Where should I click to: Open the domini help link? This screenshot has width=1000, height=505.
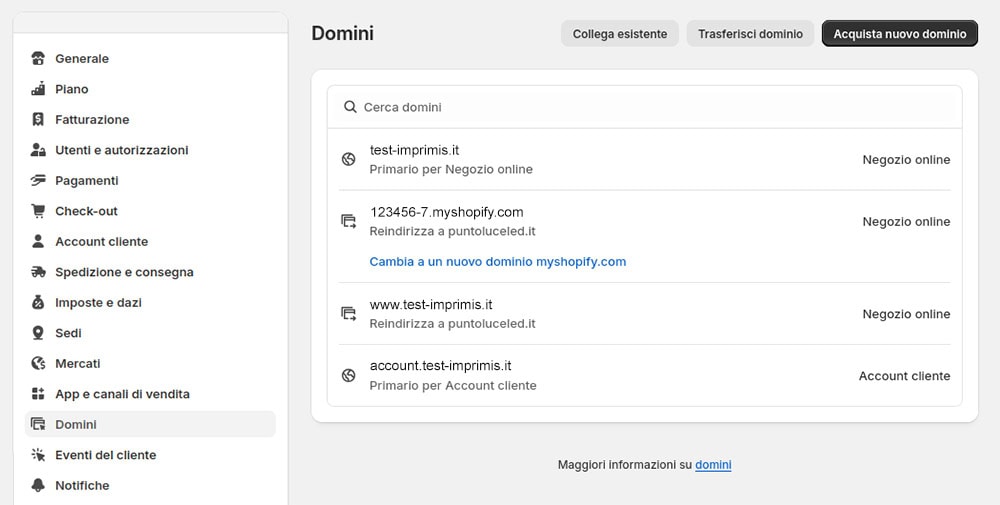tap(713, 465)
